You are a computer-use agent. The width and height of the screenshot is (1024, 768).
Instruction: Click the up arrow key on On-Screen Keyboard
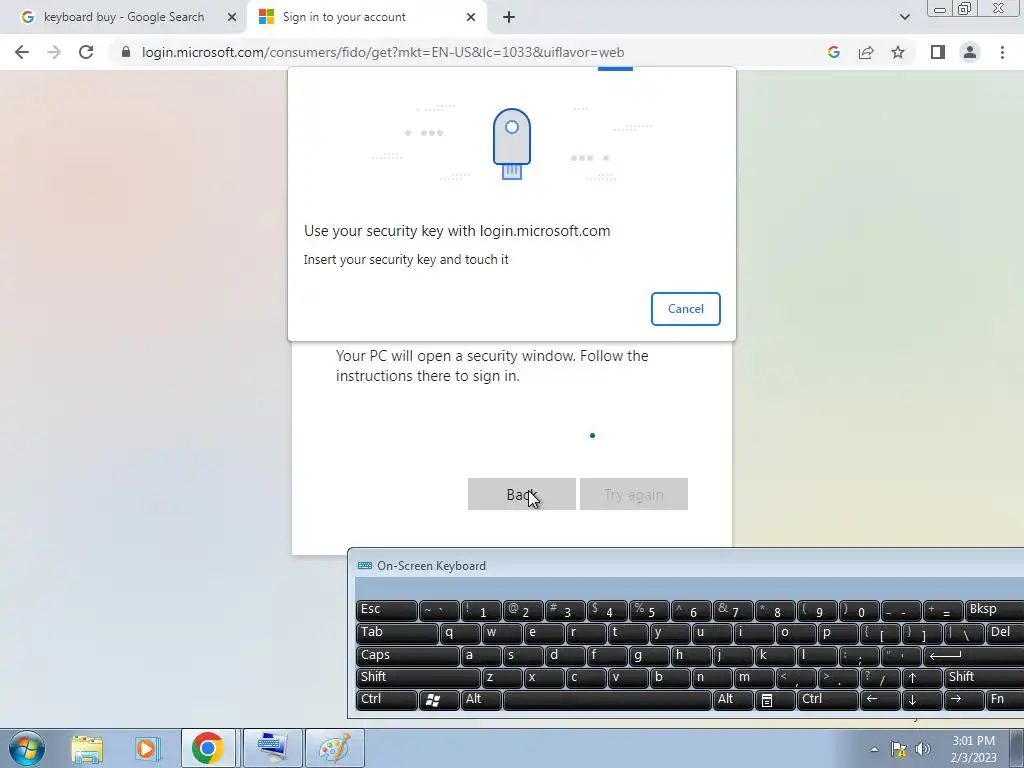(x=921, y=678)
